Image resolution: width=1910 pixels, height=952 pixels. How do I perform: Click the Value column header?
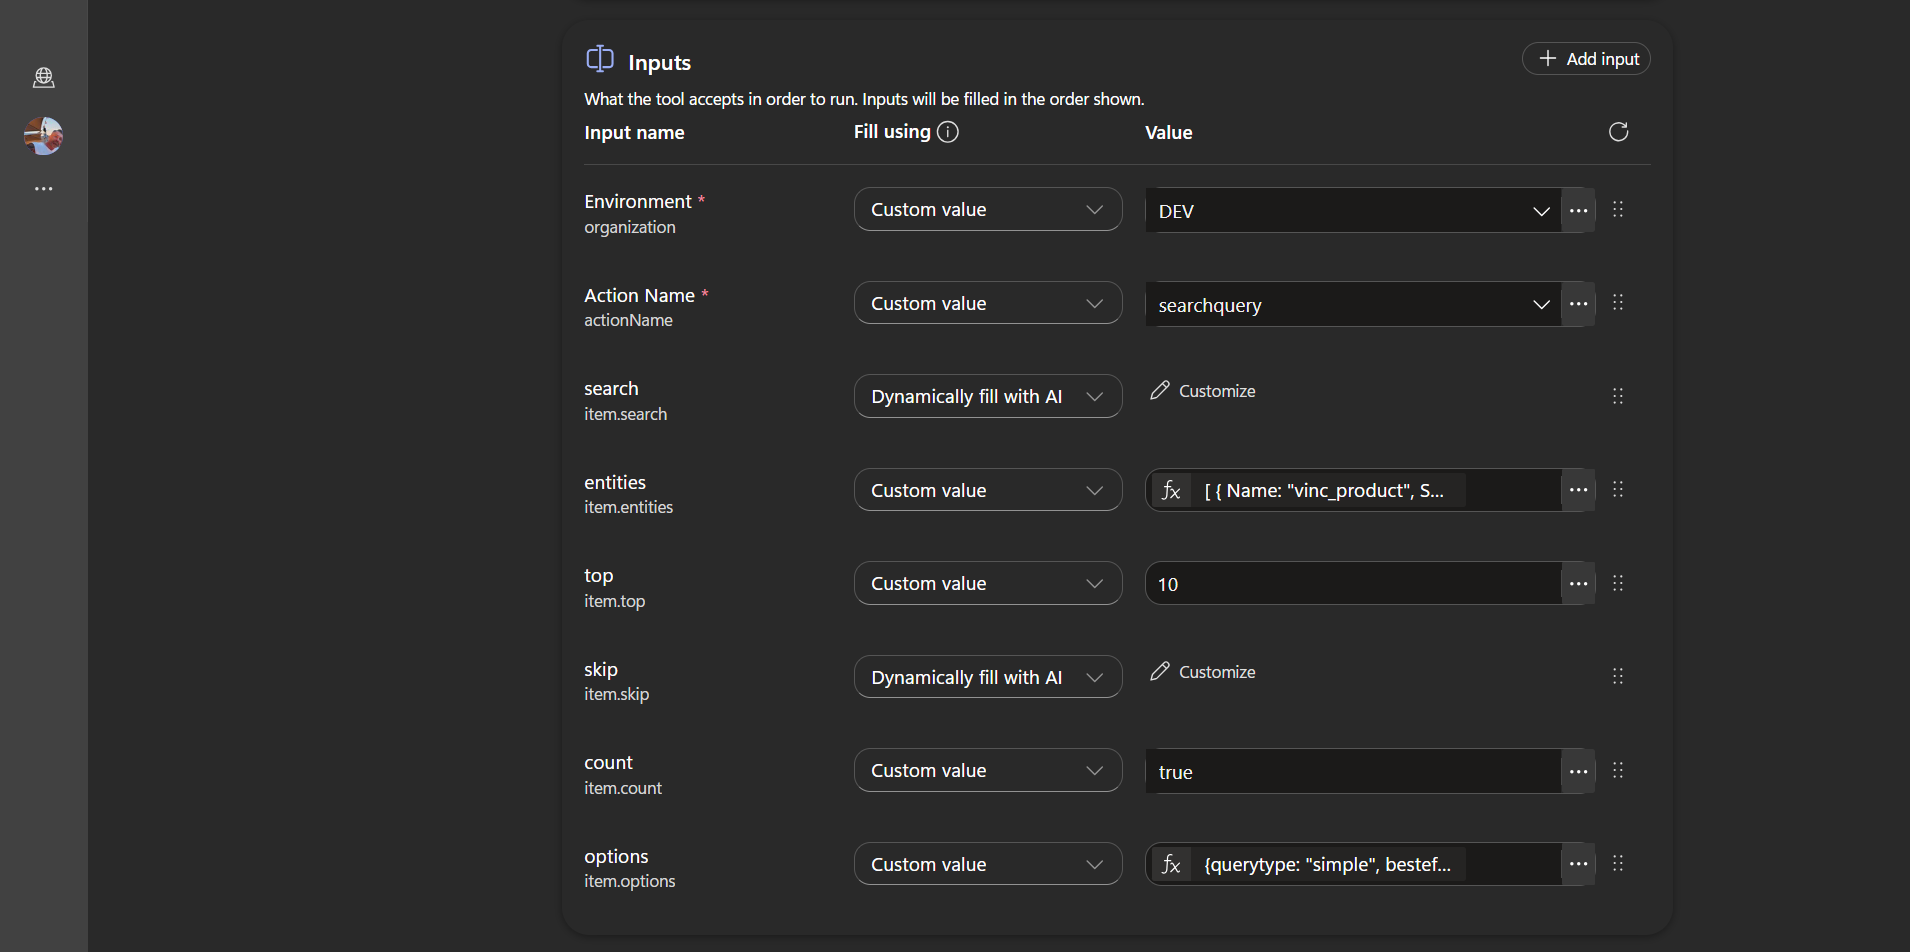point(1168,132)
